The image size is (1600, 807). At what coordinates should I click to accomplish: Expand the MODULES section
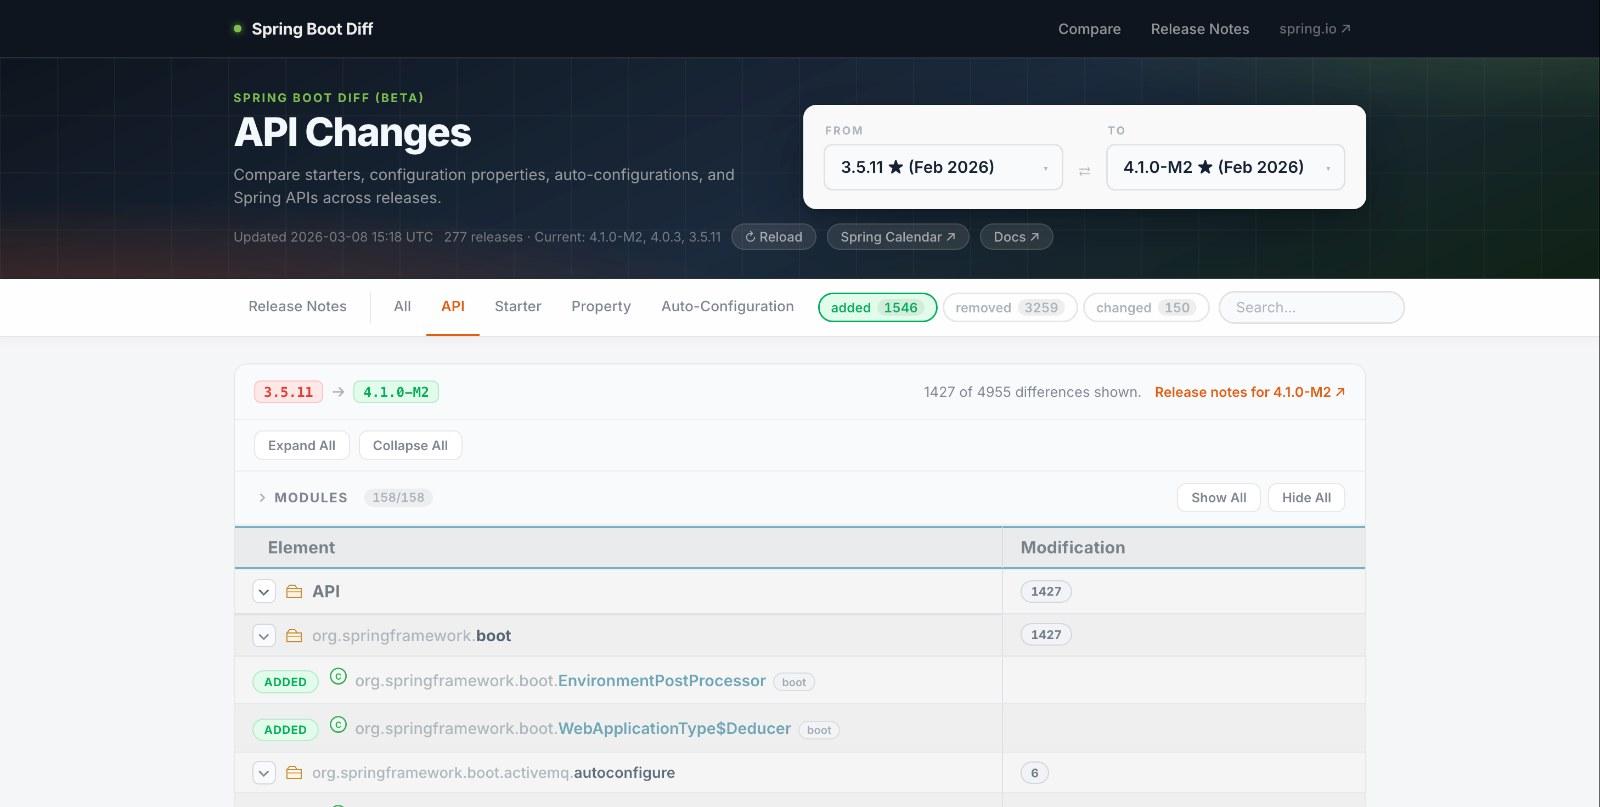tap(262, 497)
